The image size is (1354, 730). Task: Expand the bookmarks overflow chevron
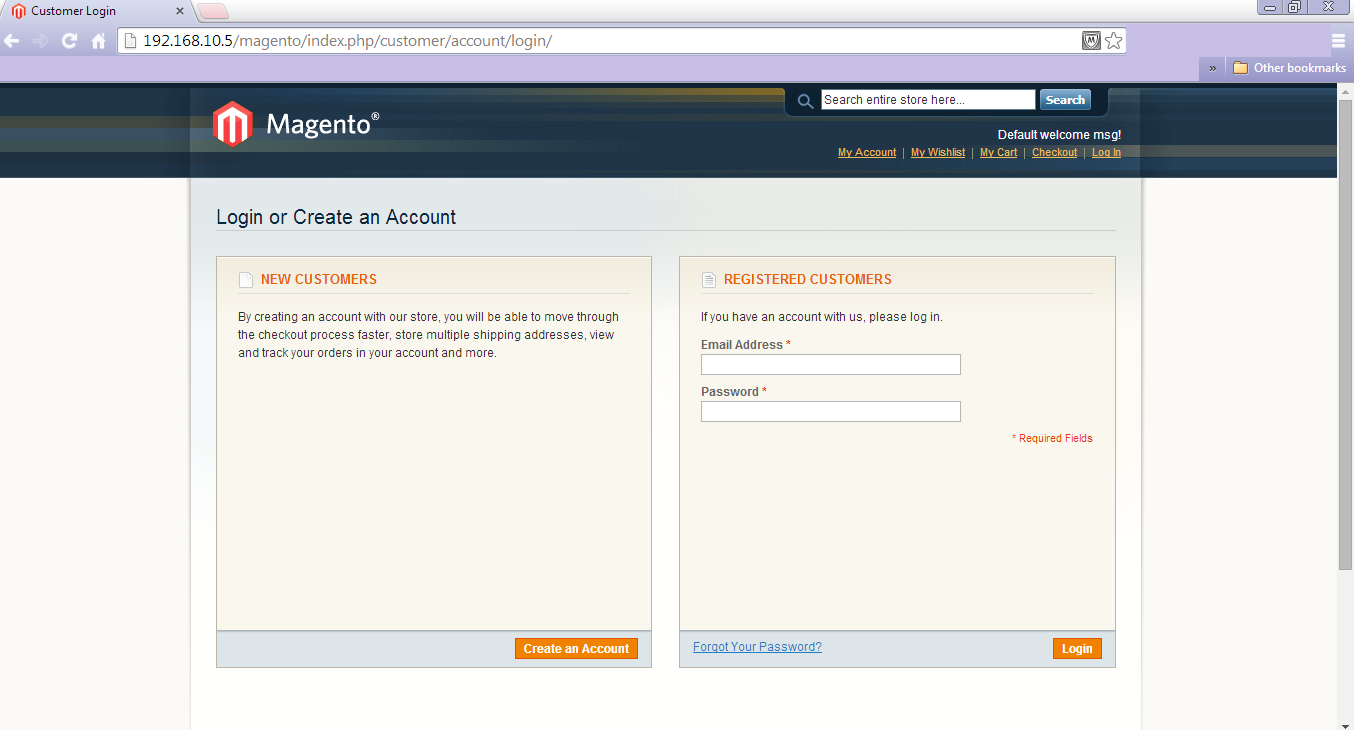click(x=1212, y=68)
